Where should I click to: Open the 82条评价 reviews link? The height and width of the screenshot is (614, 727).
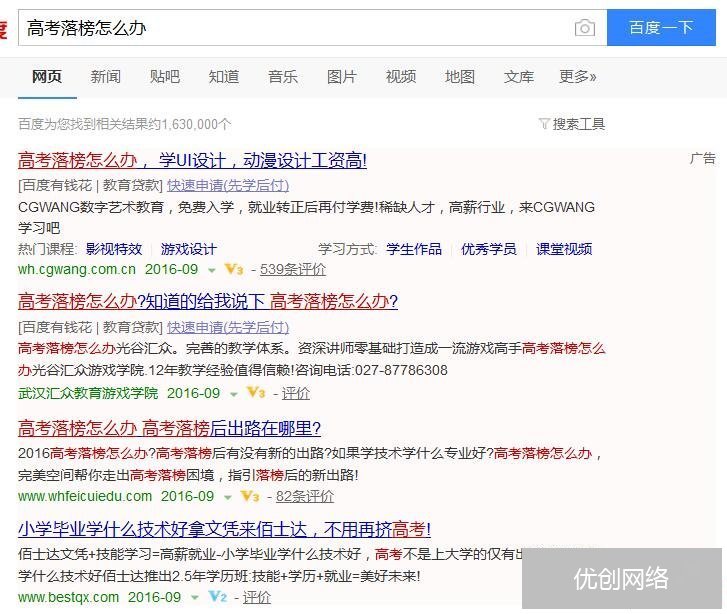tap(305, 496)
